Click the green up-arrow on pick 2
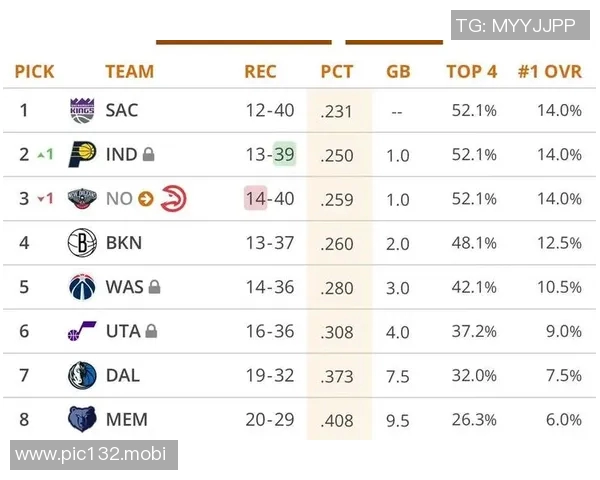Screen dimensions: 600x480 pos(42,155)
